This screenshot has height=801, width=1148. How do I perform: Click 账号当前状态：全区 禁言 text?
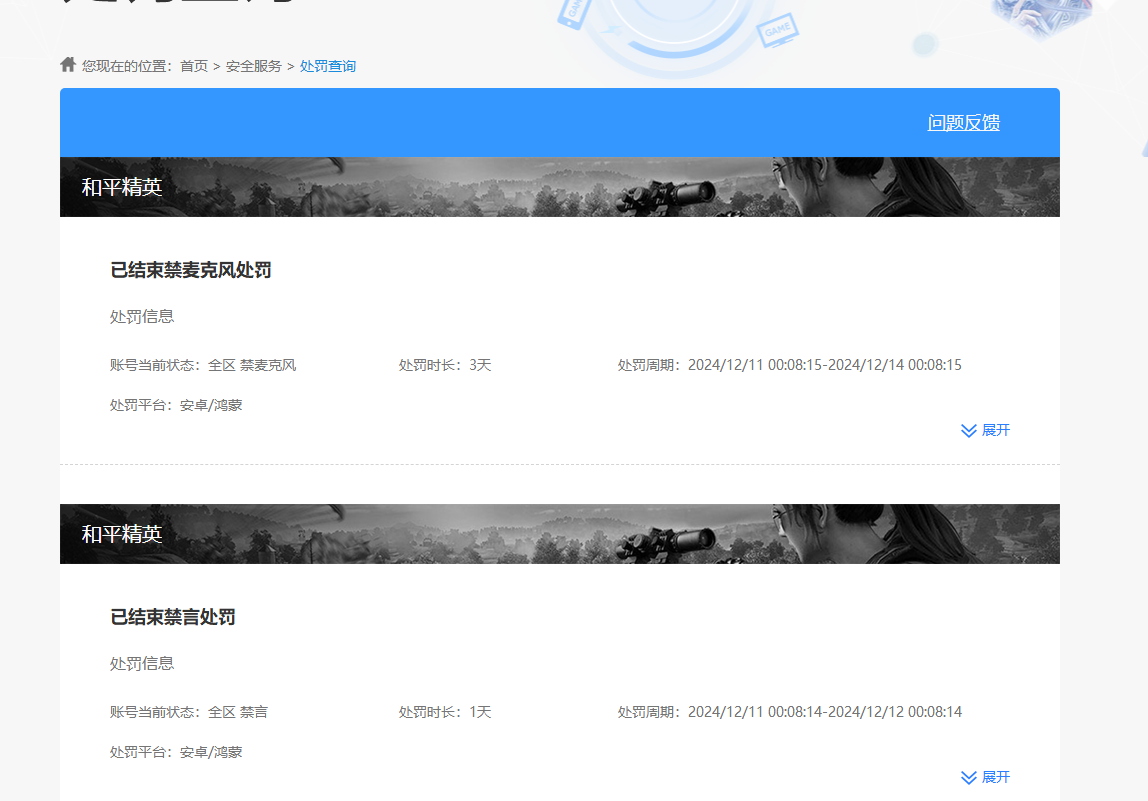(189, 712)
